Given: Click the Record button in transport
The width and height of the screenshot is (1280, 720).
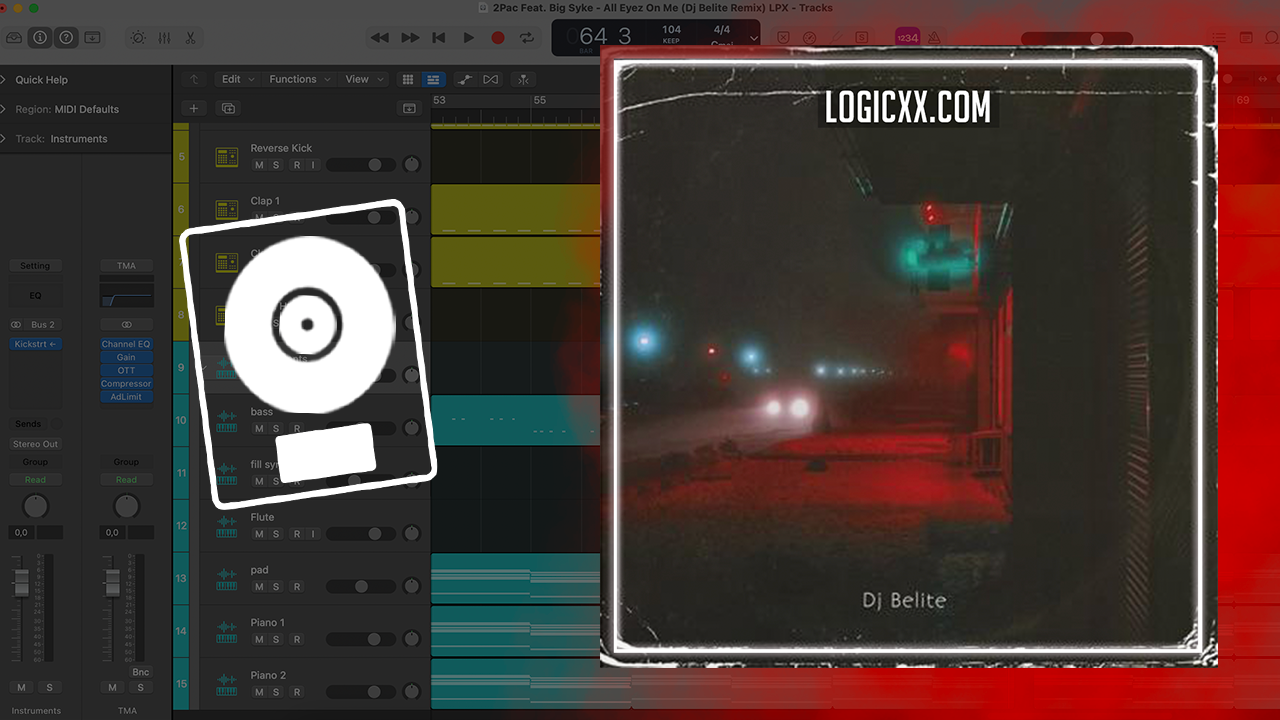Looking at the screenshot, I should 497,37.
